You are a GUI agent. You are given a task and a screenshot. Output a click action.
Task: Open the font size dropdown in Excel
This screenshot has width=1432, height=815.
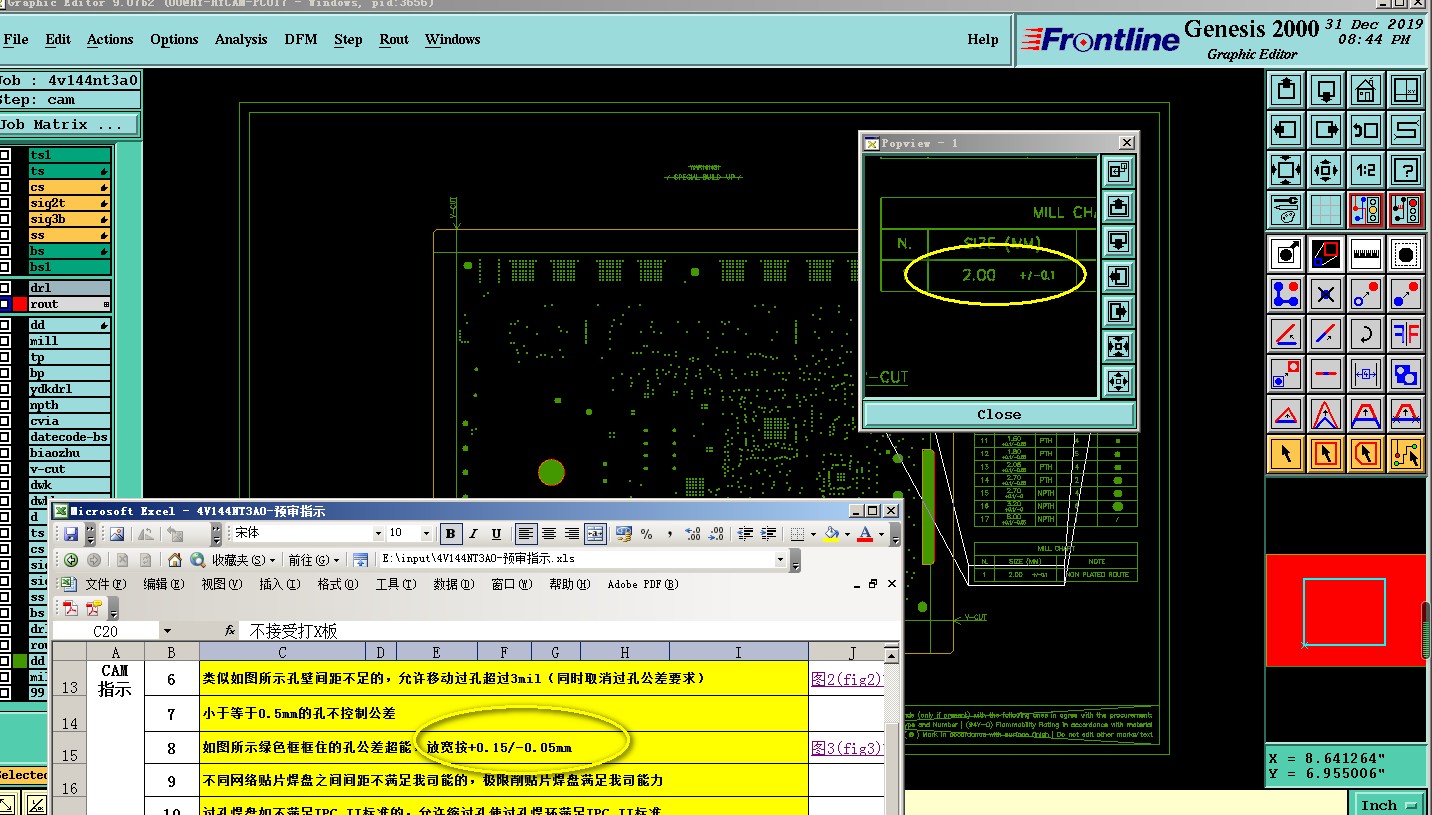[x=426, y=534]
